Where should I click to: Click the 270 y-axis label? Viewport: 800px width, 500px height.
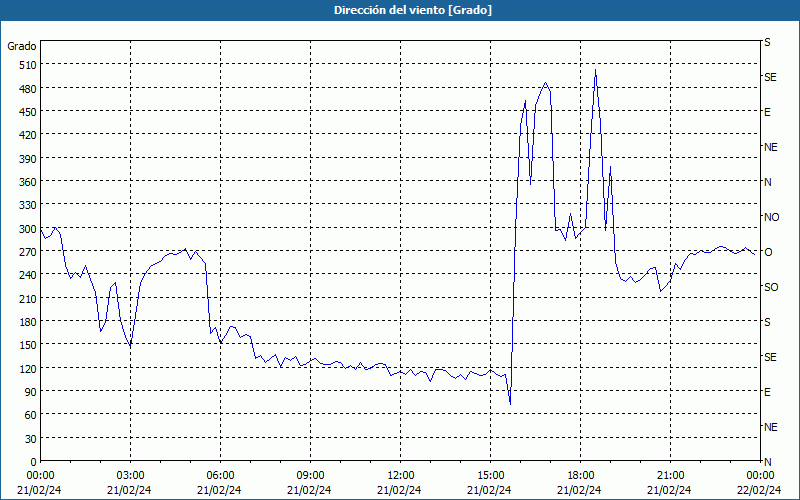pyautogui.click(x=28, y=252)
